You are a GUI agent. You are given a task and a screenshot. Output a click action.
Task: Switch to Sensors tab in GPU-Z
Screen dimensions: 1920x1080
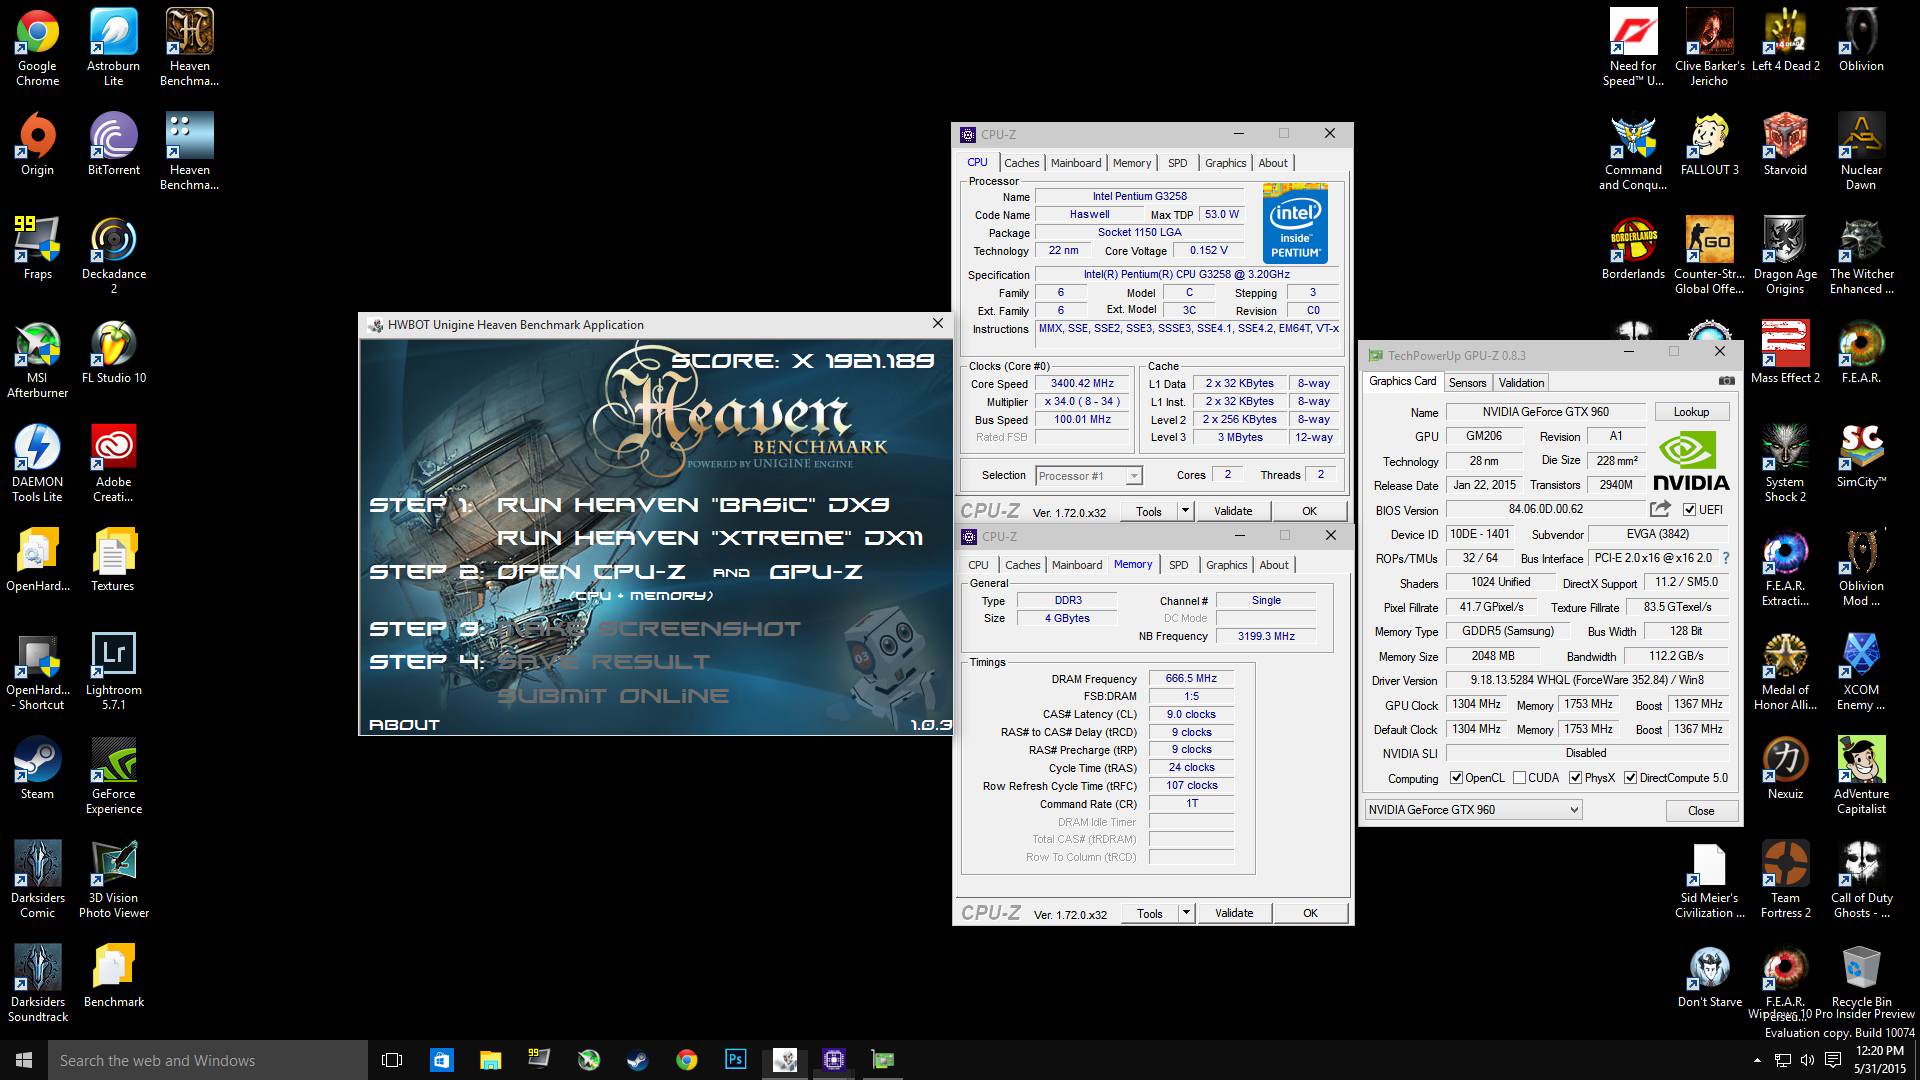pyautogui.click(x=1467, y=383)
